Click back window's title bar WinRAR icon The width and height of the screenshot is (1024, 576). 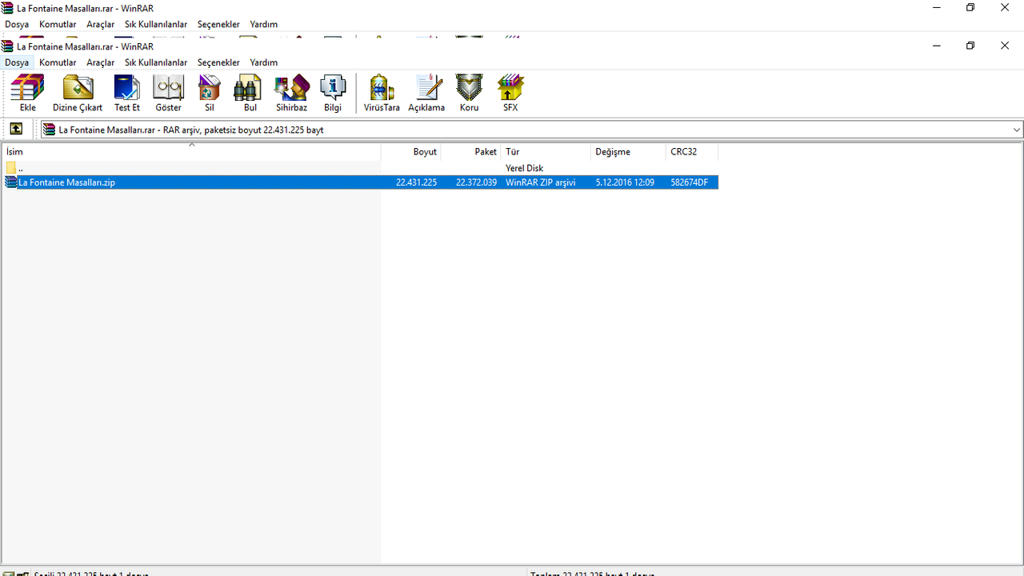pyautogui.click(x=7, y=8)
